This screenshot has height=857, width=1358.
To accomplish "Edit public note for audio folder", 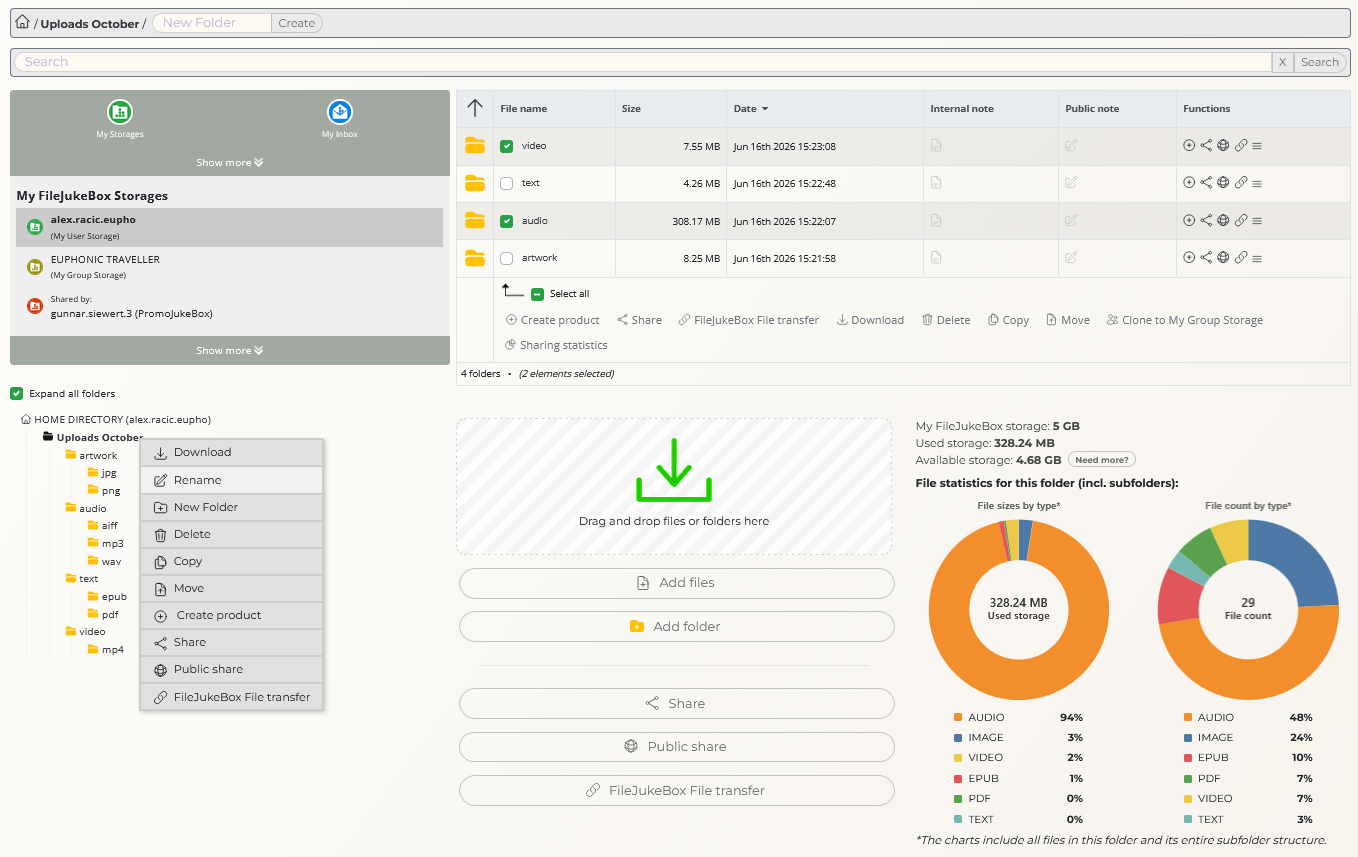I will point(1071,221).
